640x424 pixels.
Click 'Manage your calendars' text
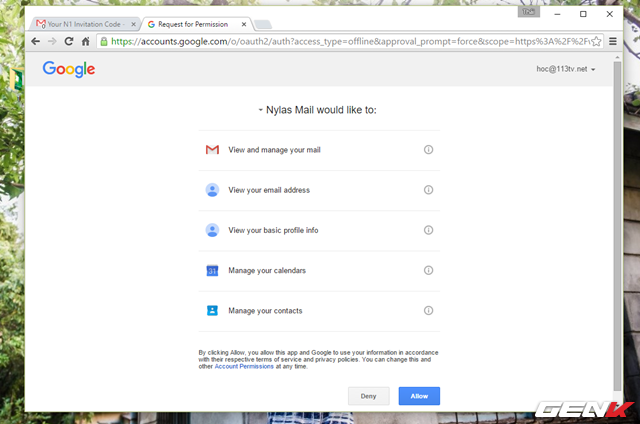267,270
